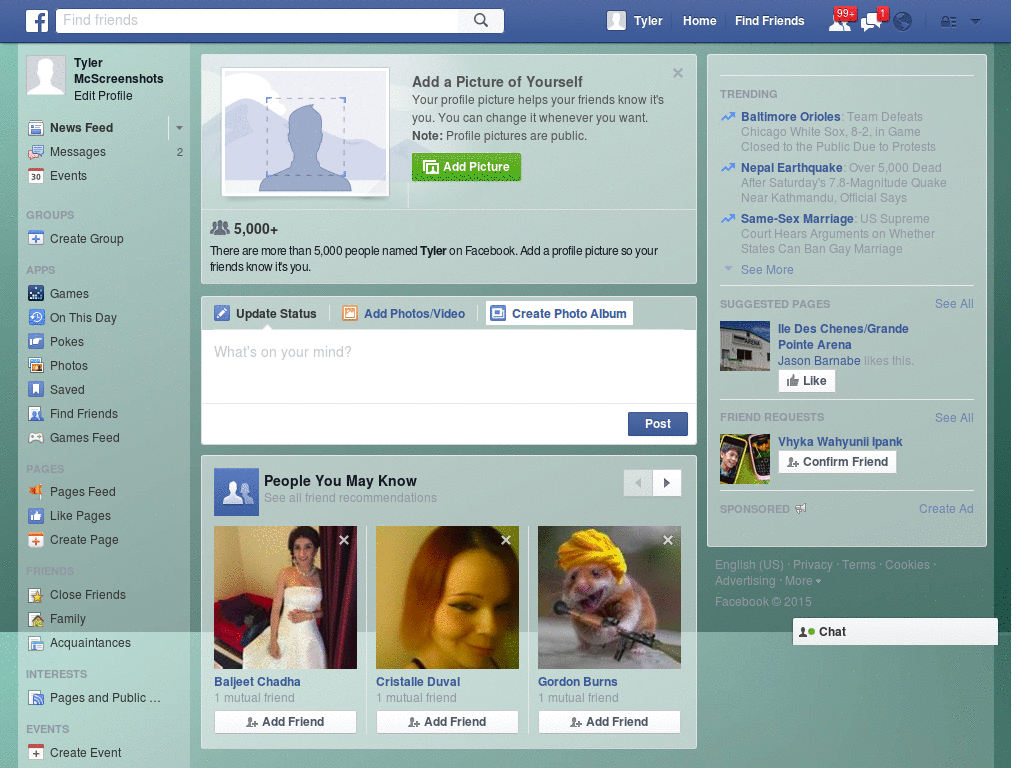This screenshot has height=768, width=1024.
Task: Open Tyler profile link in top bar
Action: pyautogui.click(x=648, y=21)
